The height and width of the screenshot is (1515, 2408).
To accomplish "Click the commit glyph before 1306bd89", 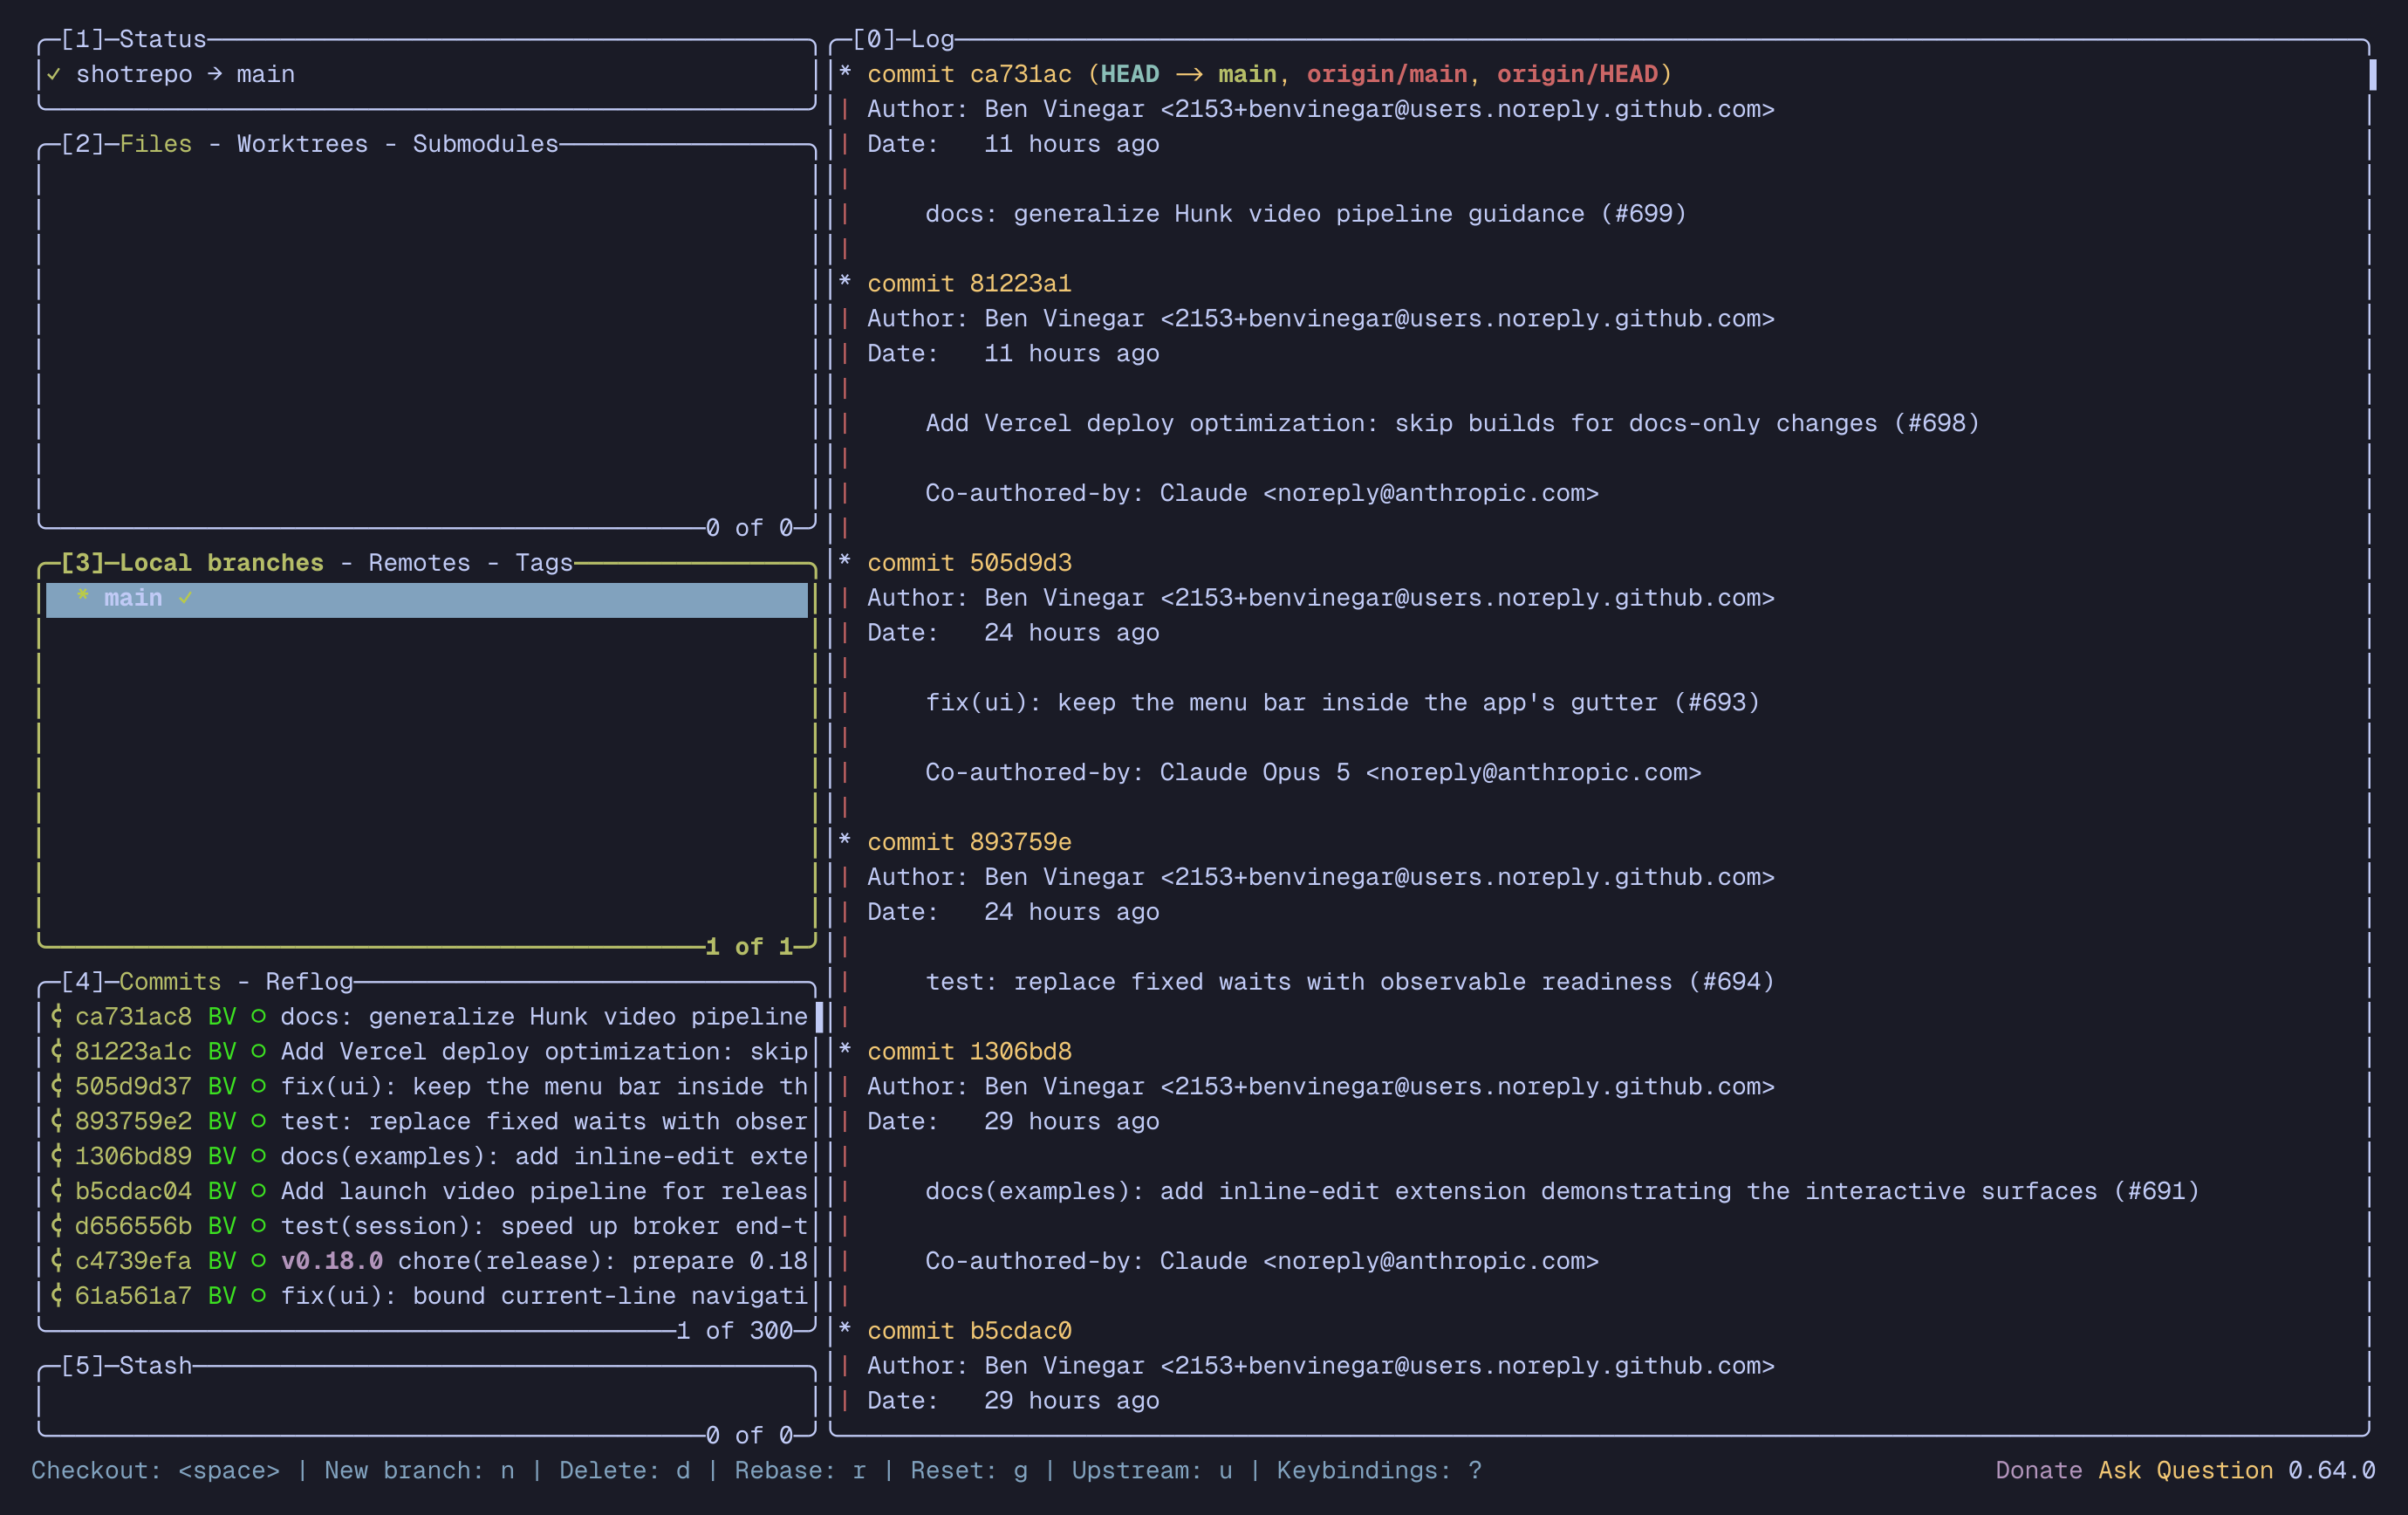I will click(x=56, y=1157).
